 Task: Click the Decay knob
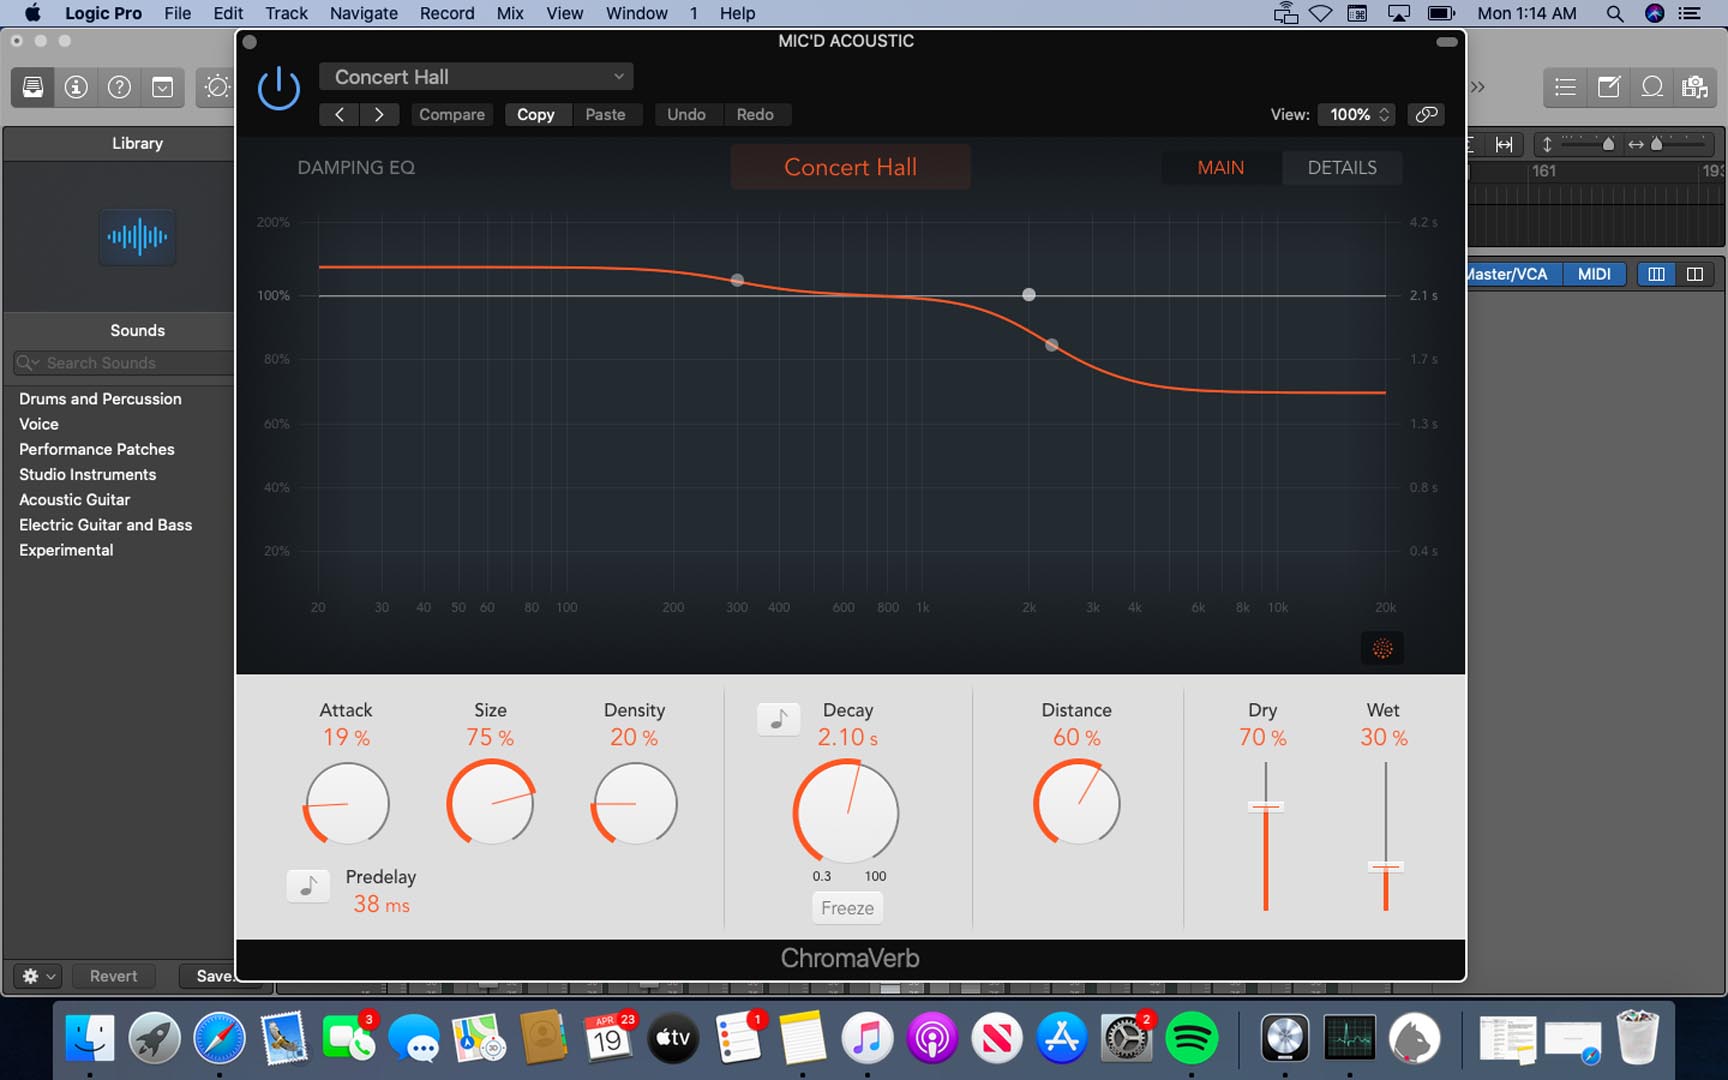coord(847,812)
